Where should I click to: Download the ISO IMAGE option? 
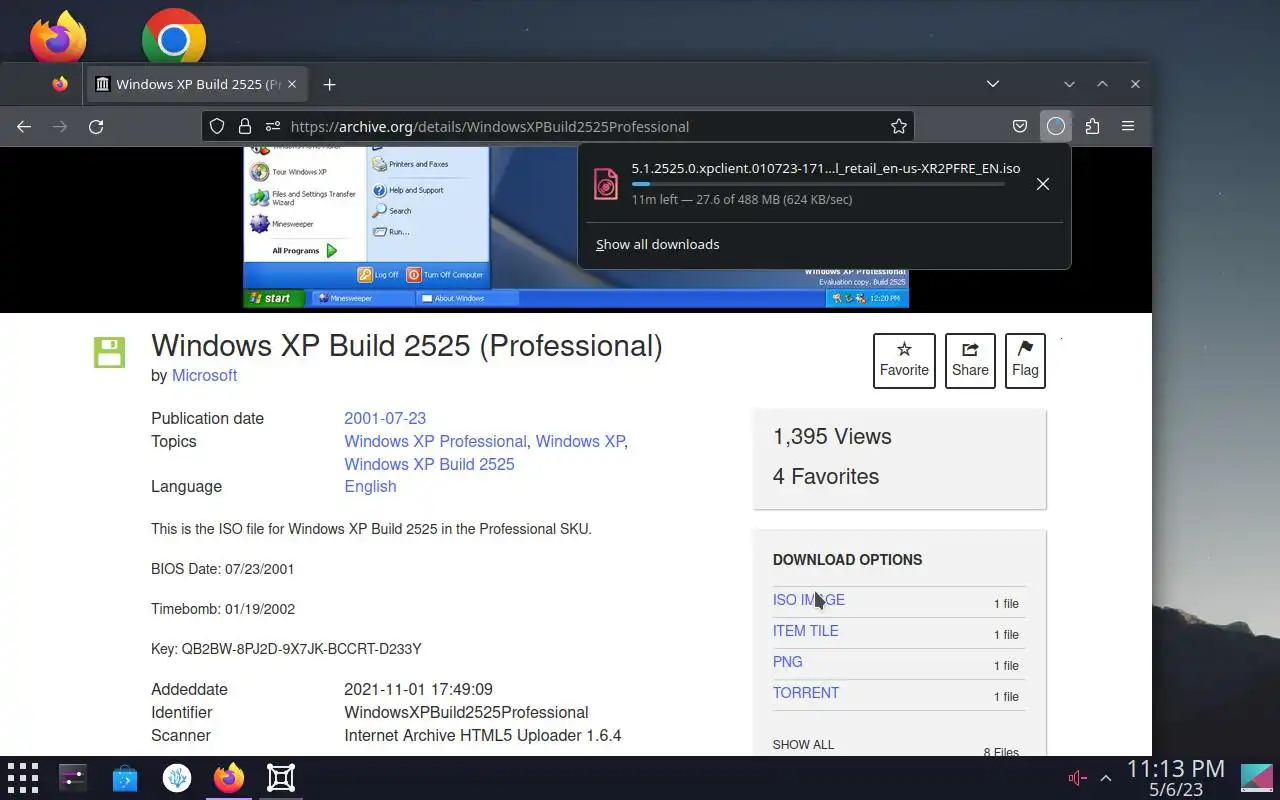pyautogui.click(x=809, y=600)
